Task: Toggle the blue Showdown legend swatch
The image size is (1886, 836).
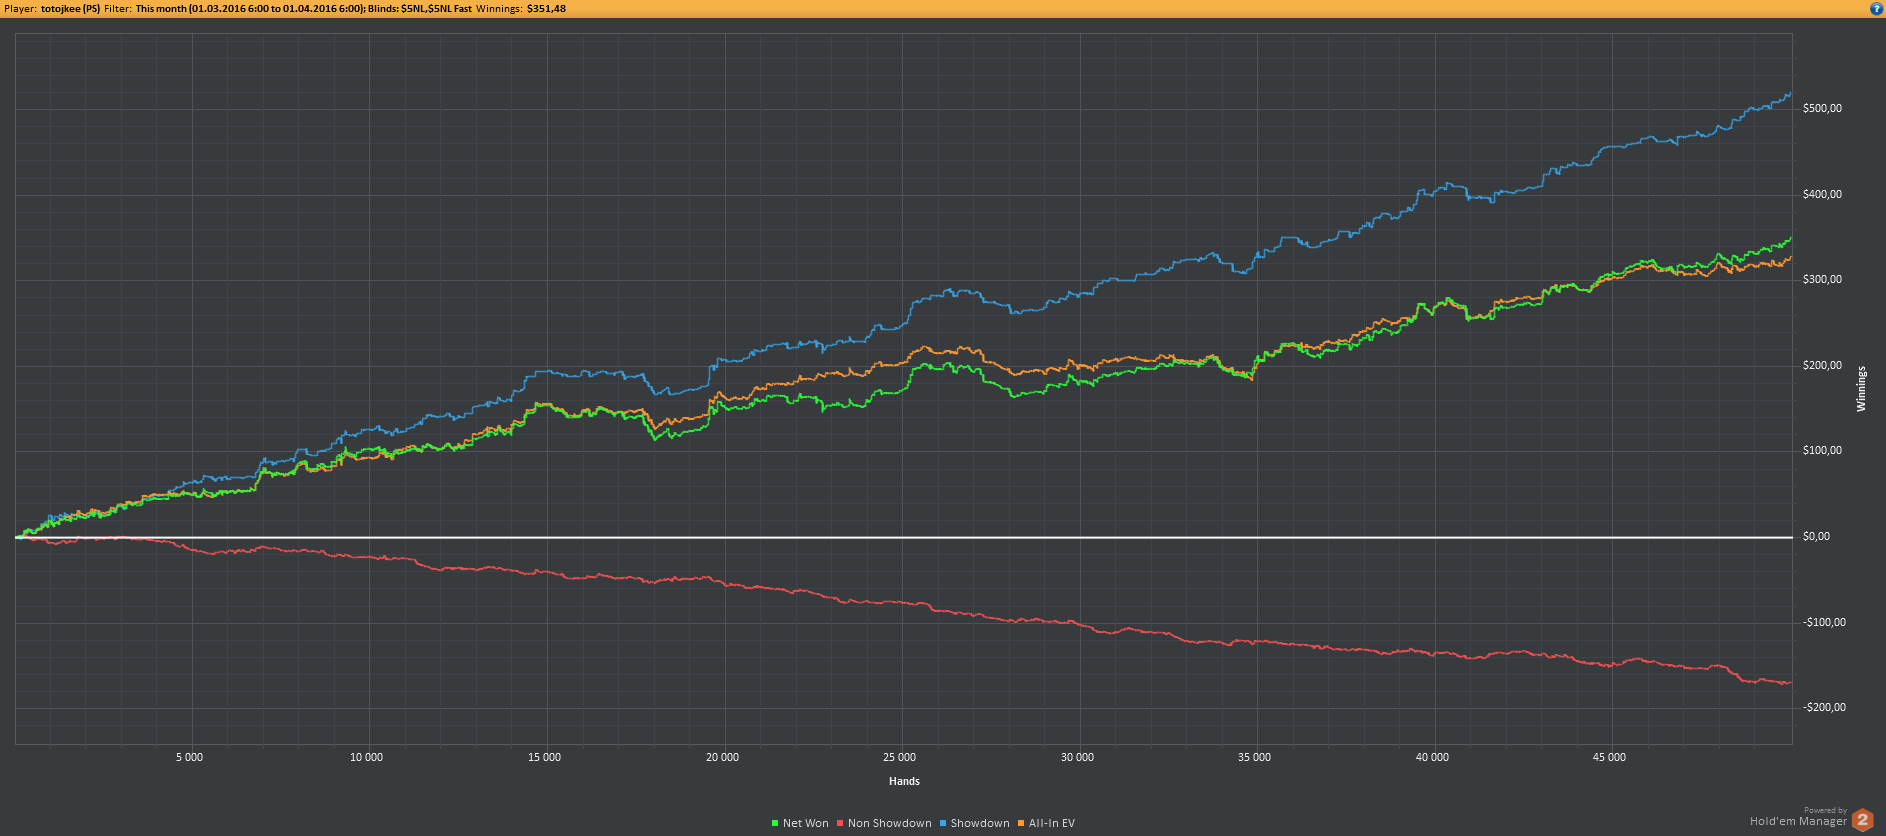Action: pos(943,823)
